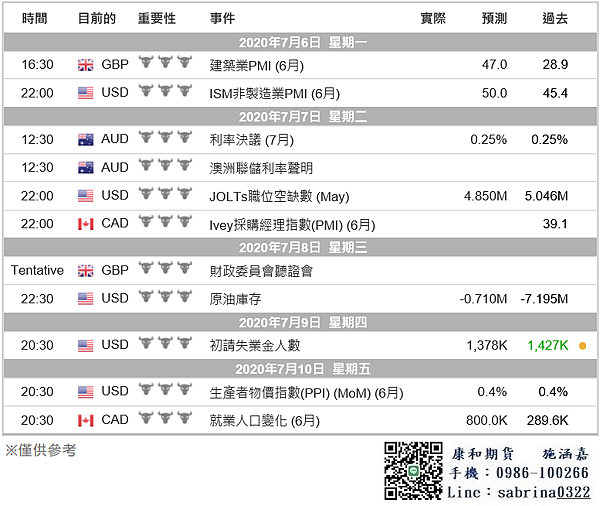Click previous value 5.046M

pyautogui.click(x=546, y=196)
